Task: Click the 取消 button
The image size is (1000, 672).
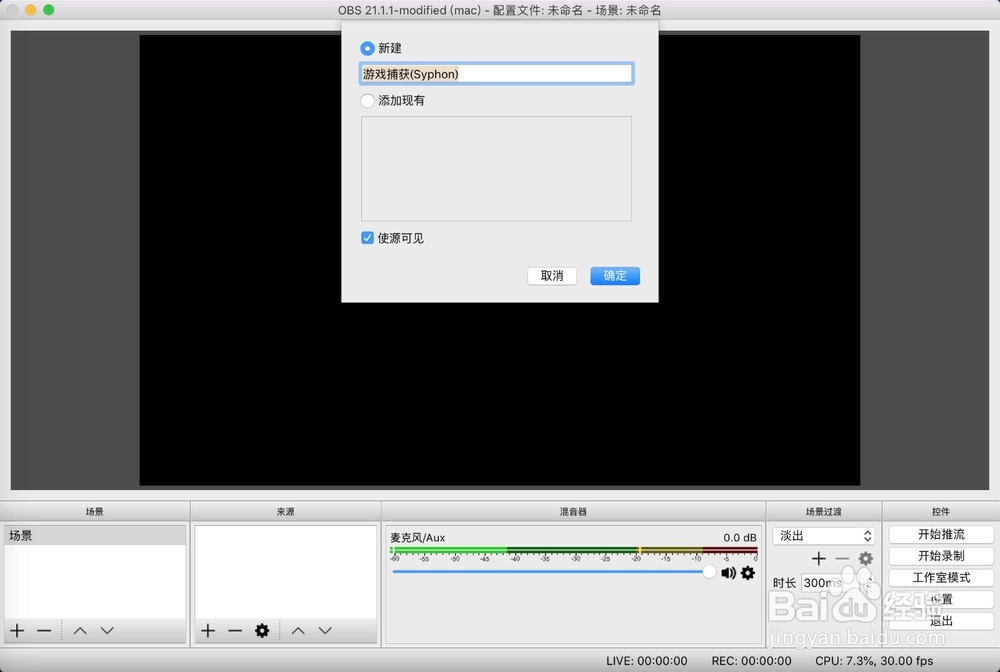Action: pyautogui.click(x=552, y=275)
